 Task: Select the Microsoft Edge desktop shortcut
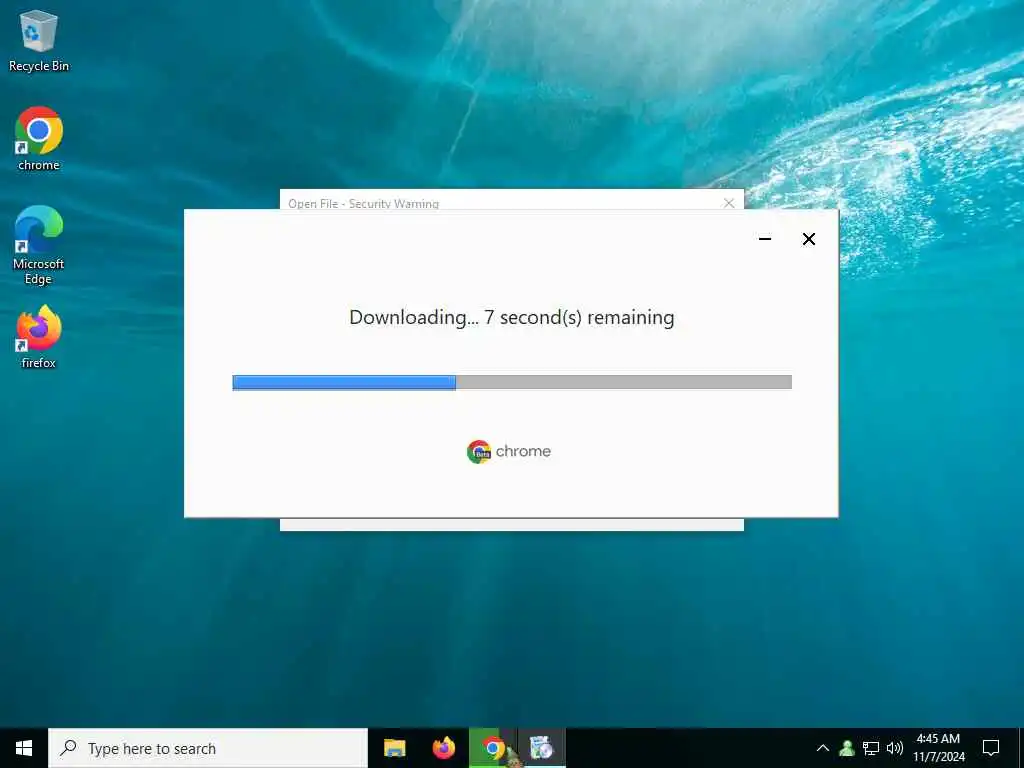coord(39,245)
